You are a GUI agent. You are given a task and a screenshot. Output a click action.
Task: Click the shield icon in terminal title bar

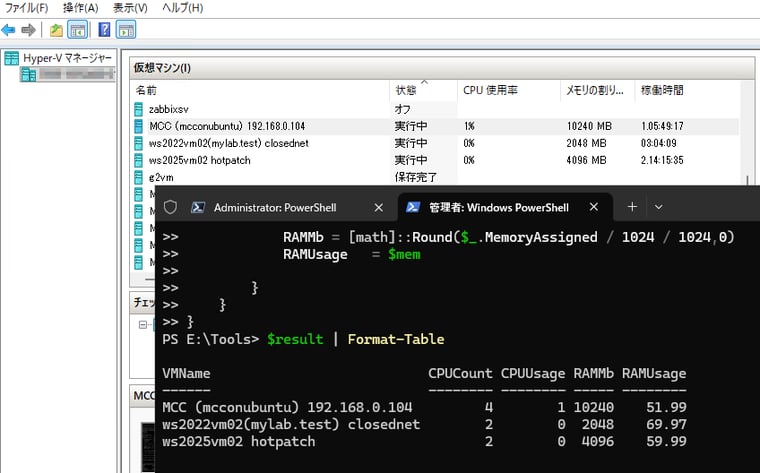coord(170,207)
